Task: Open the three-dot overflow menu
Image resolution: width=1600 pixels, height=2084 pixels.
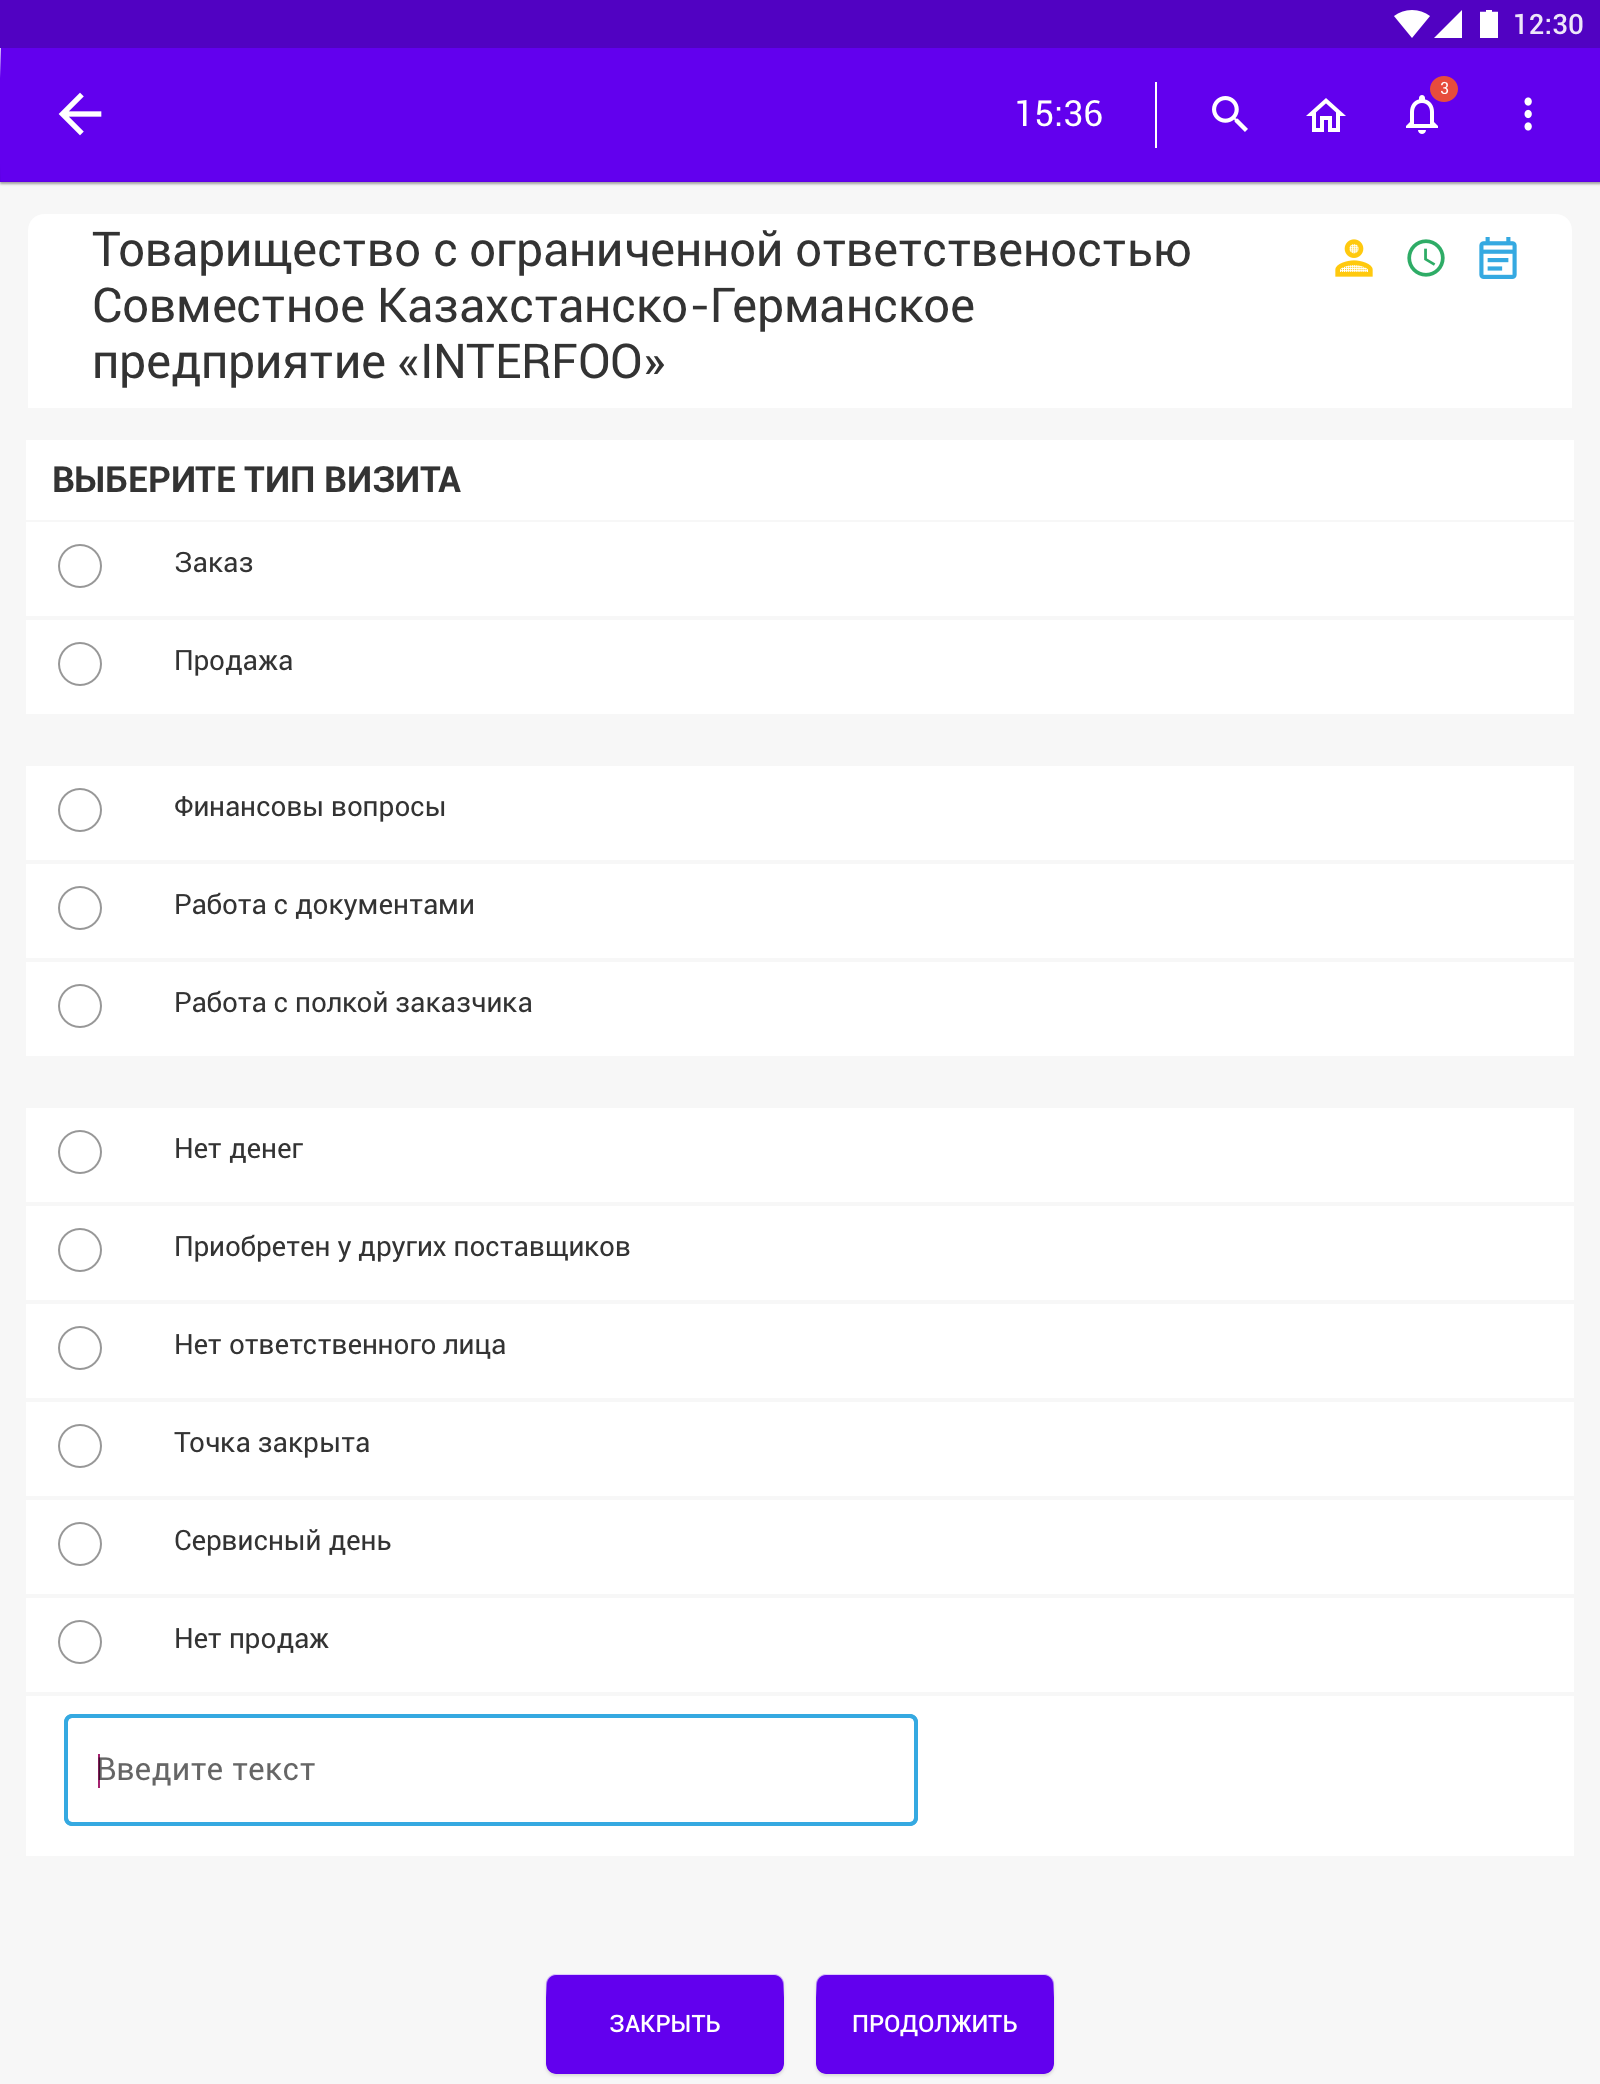Action: pyautogui.click(x=1527, y=114)
